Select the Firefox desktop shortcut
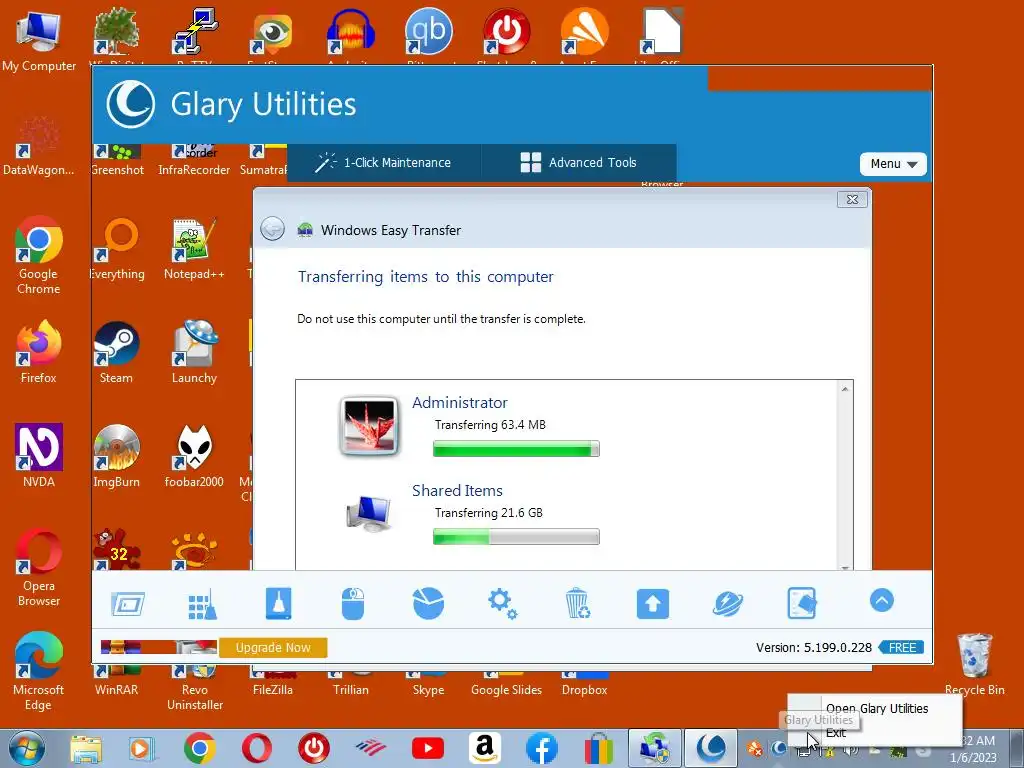The height and width of the screenshot is (768, 1024). (x=39, y=353)
